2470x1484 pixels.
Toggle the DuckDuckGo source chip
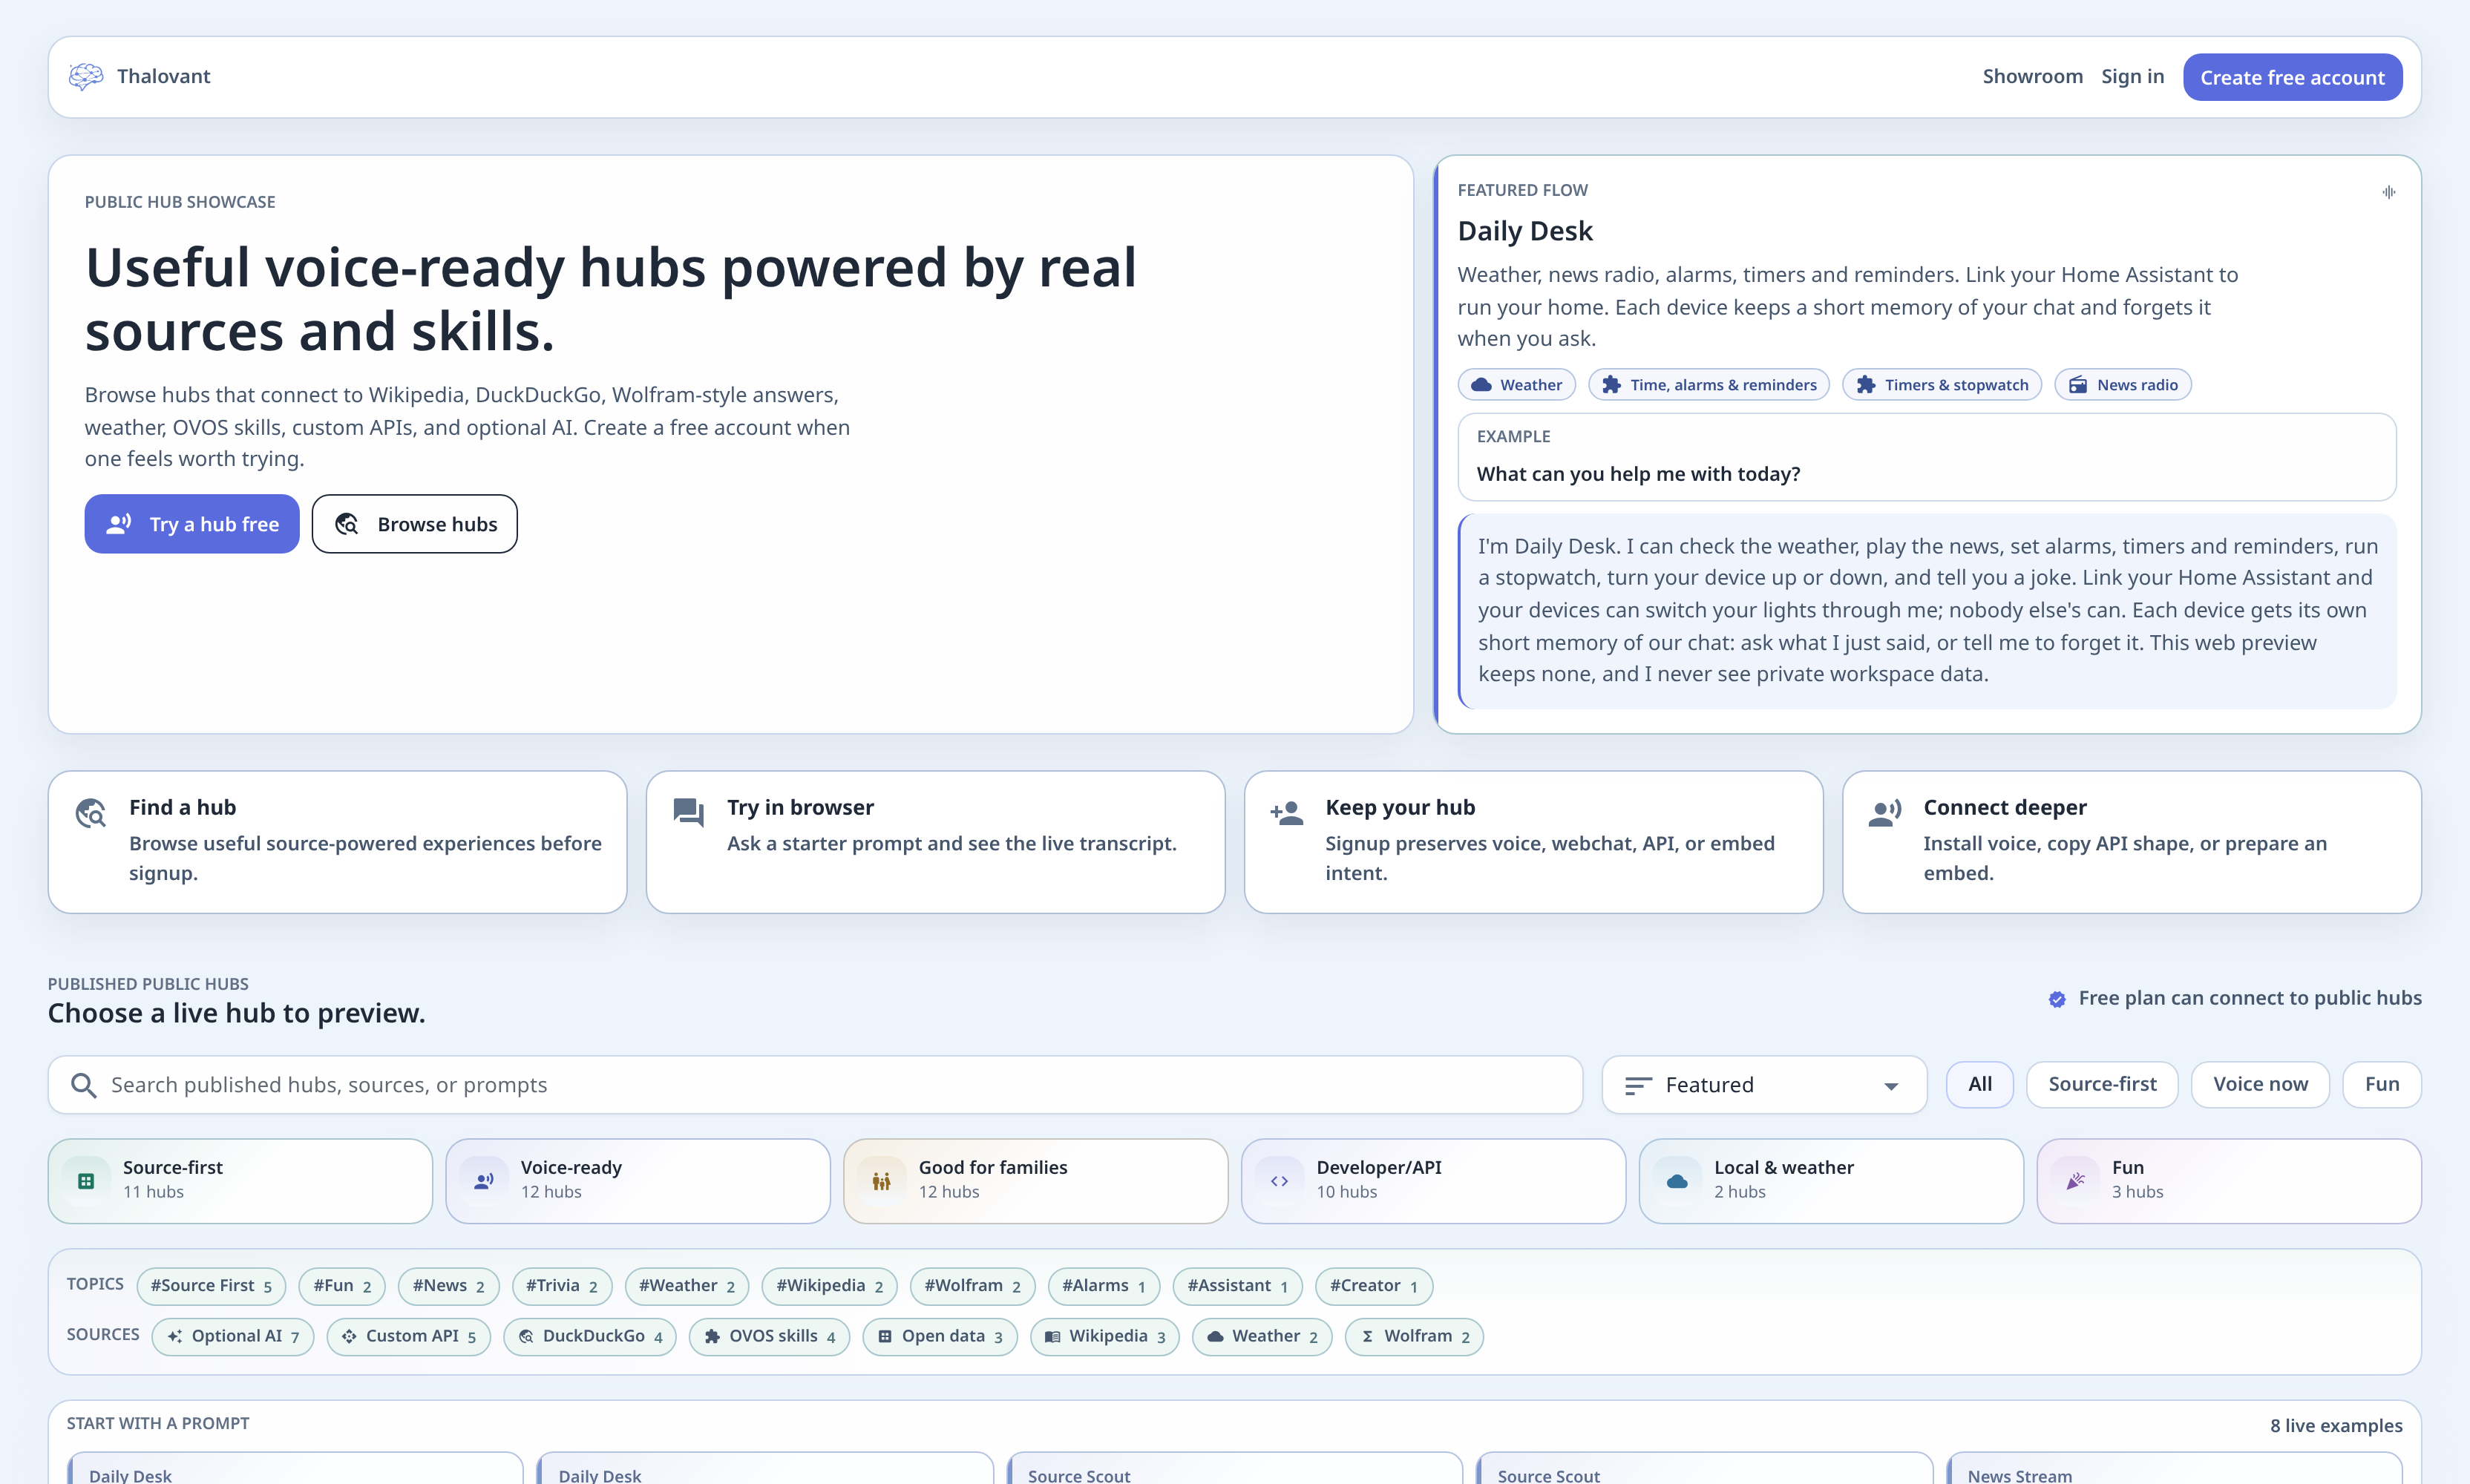[590, 1337]
